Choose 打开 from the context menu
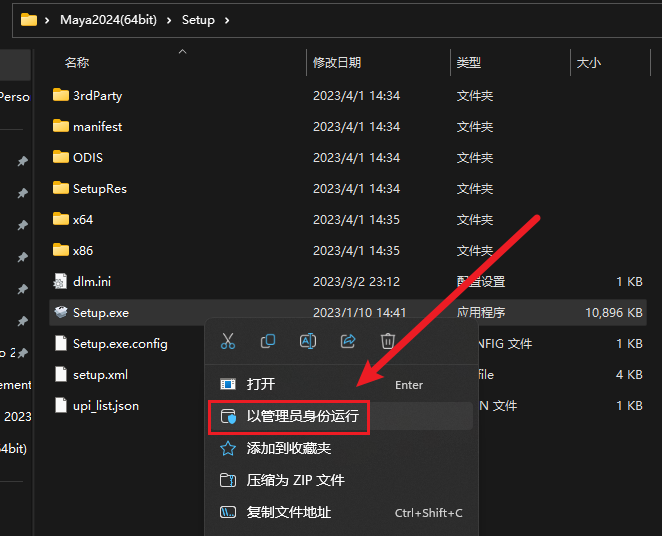This screenshot has width=662, height=536. [x=341, y=384]
